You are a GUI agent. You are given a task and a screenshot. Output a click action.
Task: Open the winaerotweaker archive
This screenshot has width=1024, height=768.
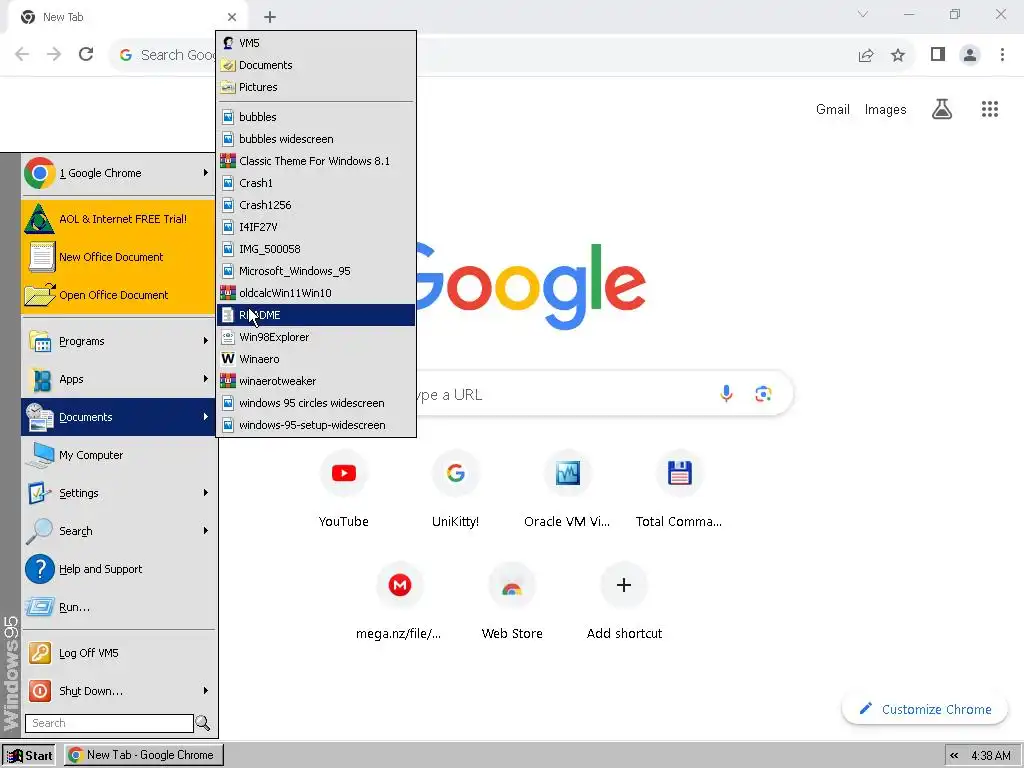point(316,381)
